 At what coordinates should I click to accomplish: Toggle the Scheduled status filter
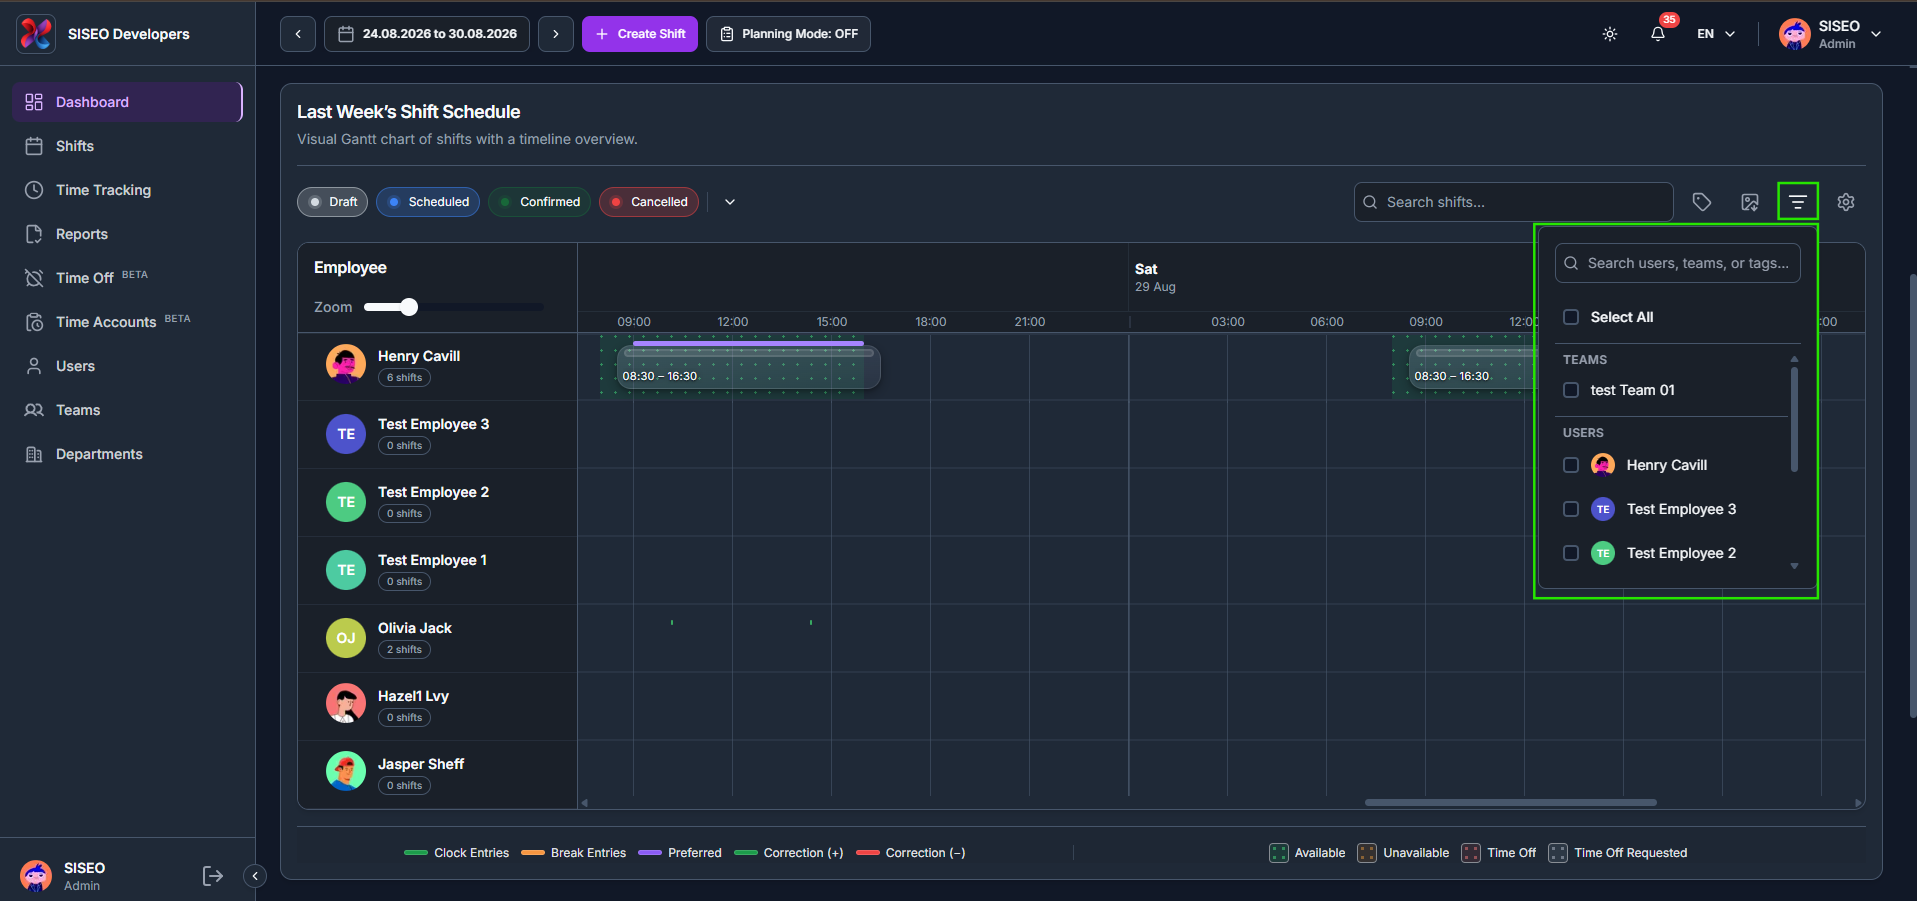(428, 202)
